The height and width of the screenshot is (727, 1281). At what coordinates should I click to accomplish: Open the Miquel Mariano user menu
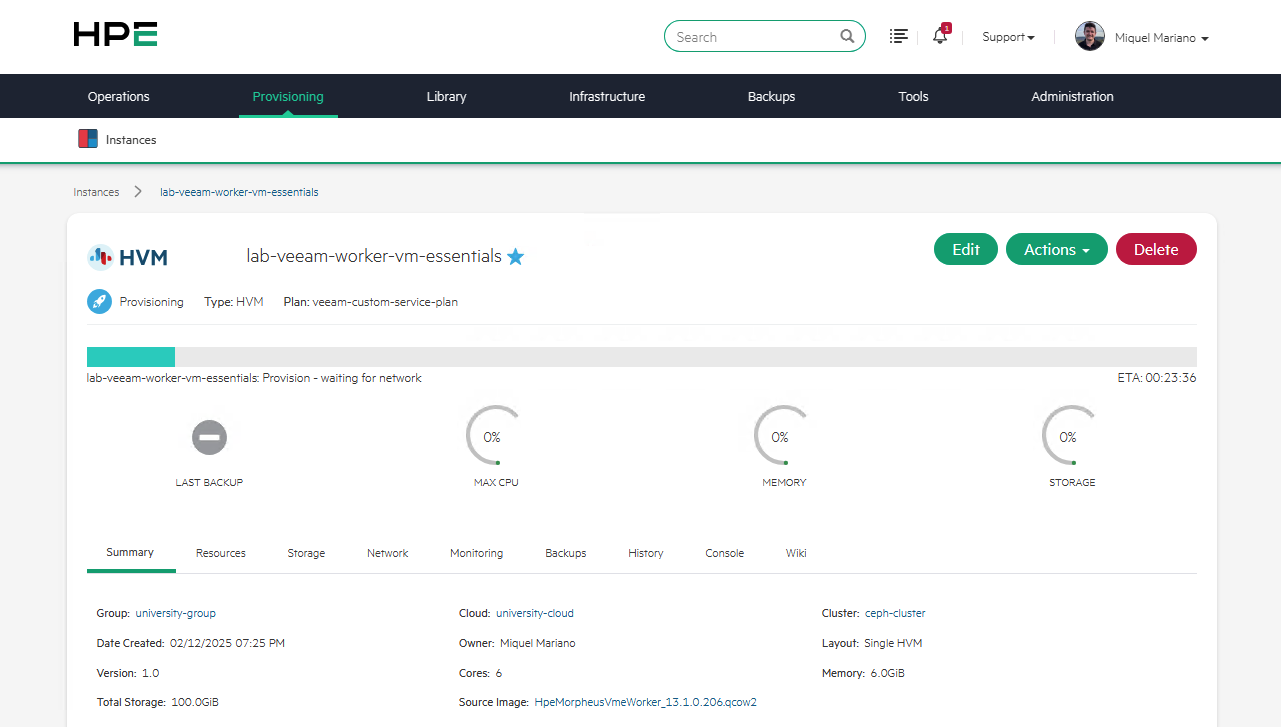tap(1162, 38)
